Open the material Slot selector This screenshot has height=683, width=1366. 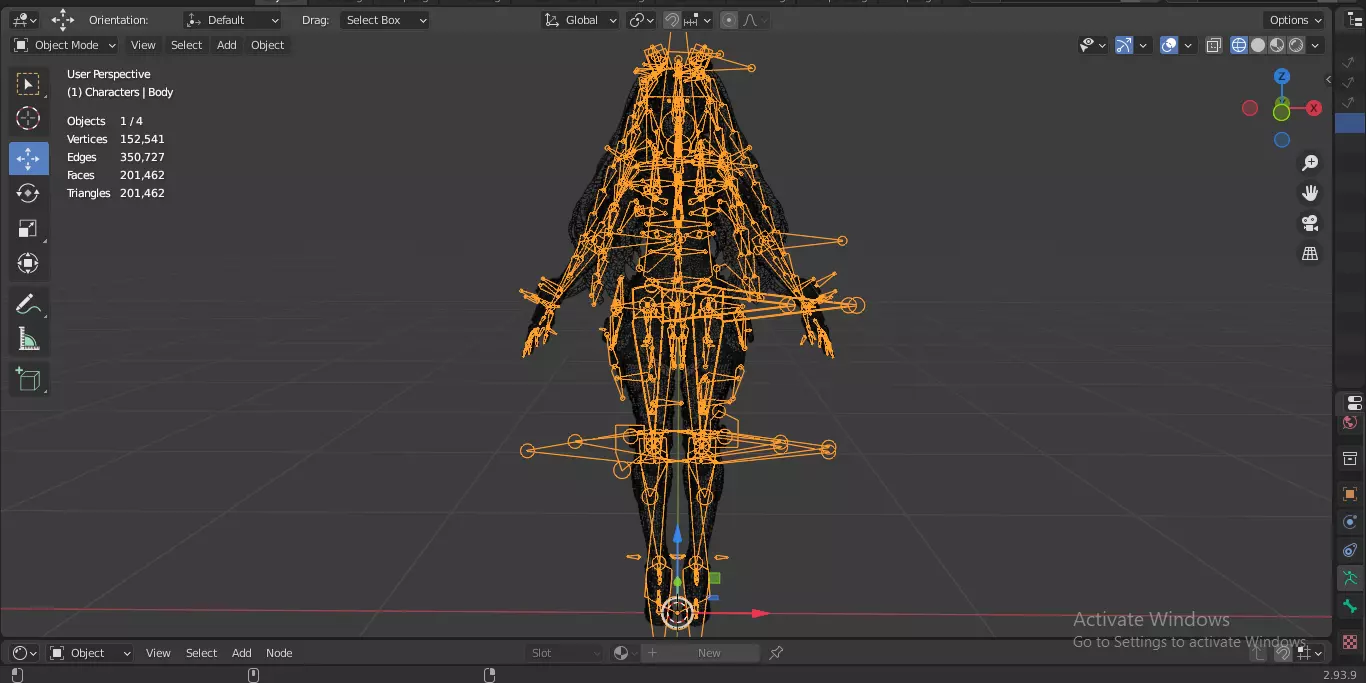point(565,653)
